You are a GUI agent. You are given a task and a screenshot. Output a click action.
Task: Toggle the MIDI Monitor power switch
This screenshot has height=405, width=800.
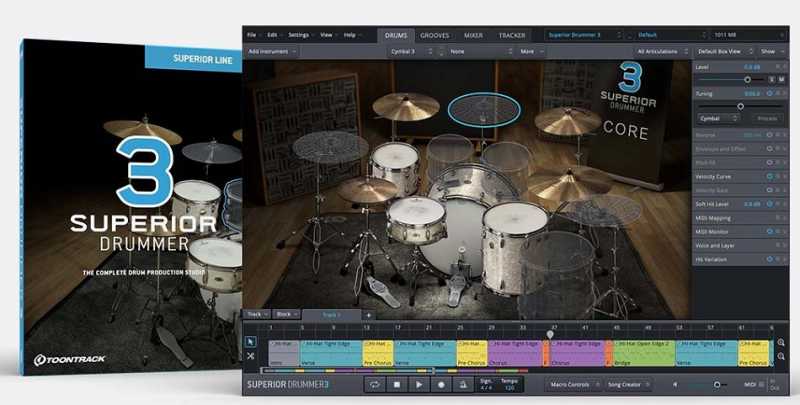click(x=769, y=232)
